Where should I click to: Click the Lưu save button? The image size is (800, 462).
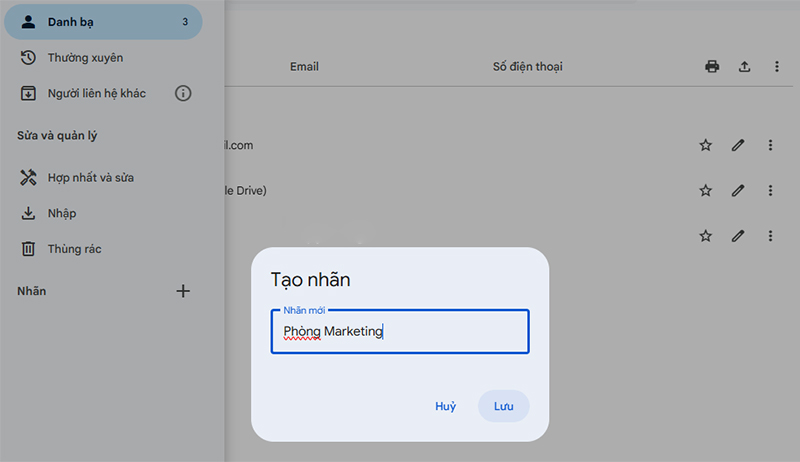point(504,406)
